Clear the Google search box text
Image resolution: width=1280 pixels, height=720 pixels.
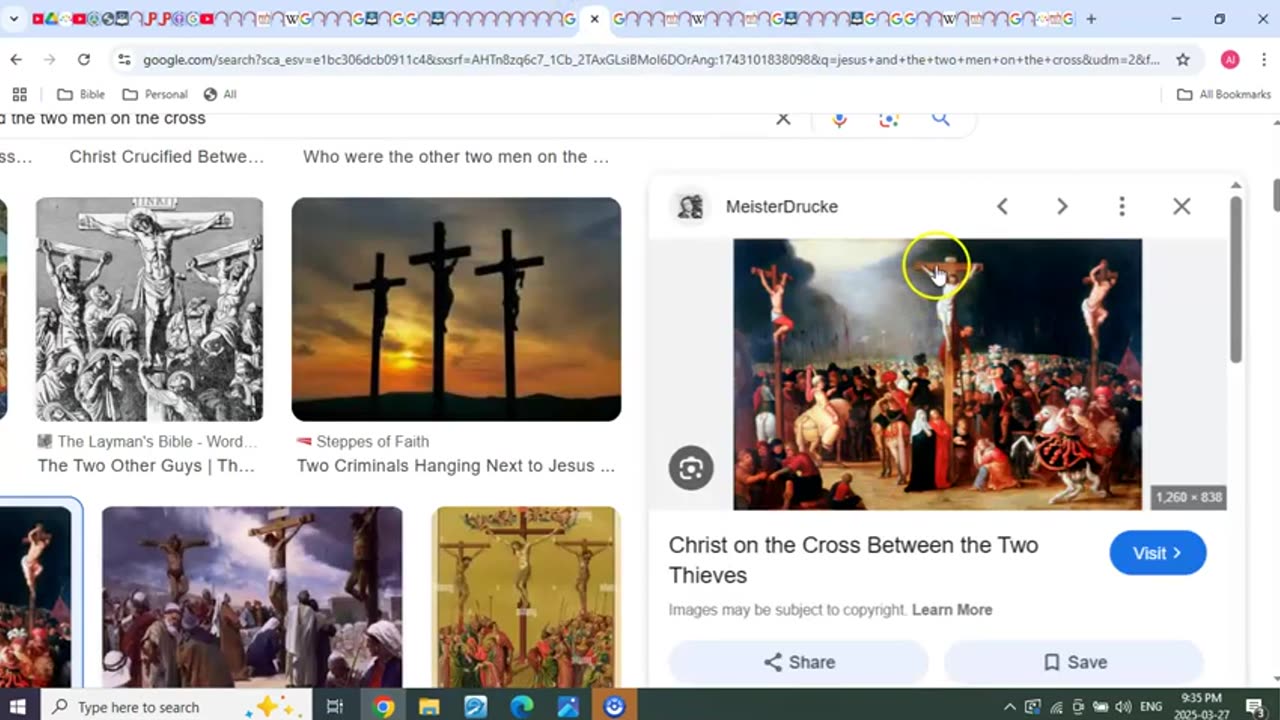point(783,119)
